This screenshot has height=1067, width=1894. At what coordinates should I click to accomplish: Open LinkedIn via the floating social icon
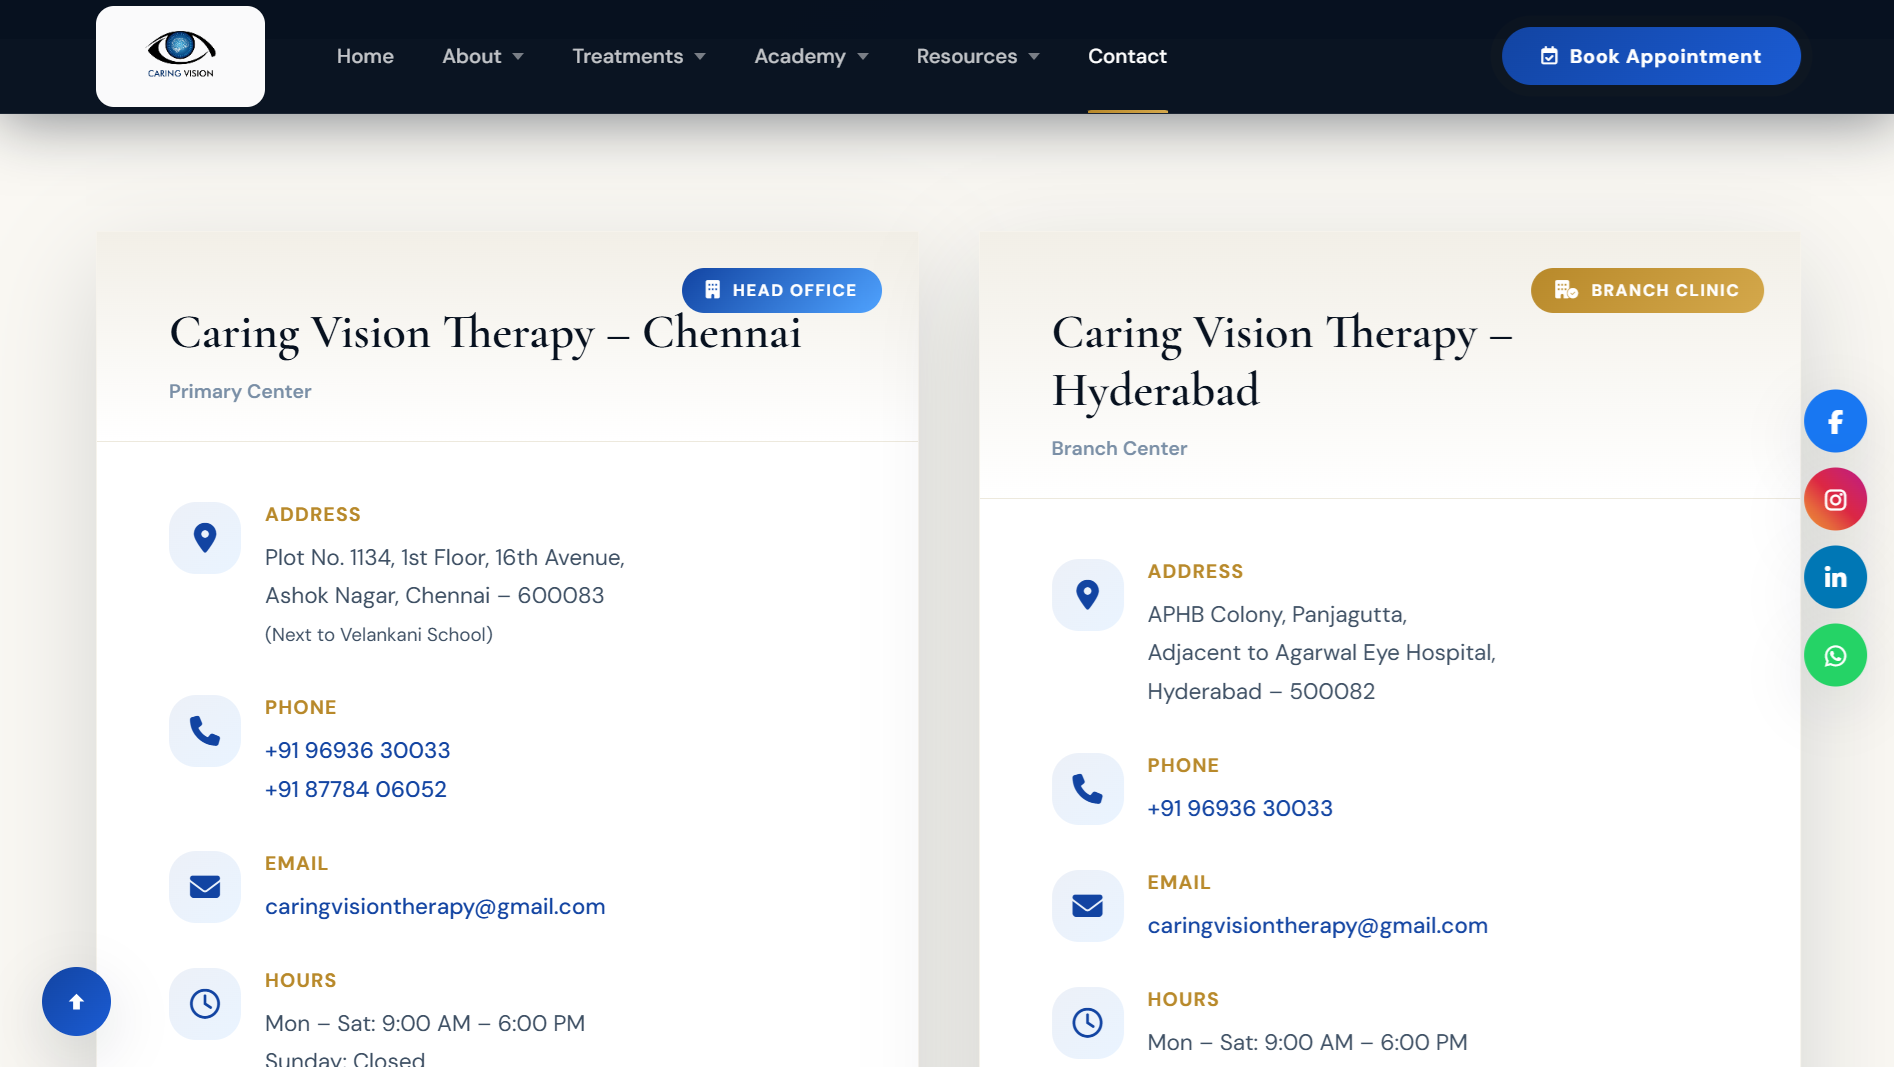click(1835, 577)
